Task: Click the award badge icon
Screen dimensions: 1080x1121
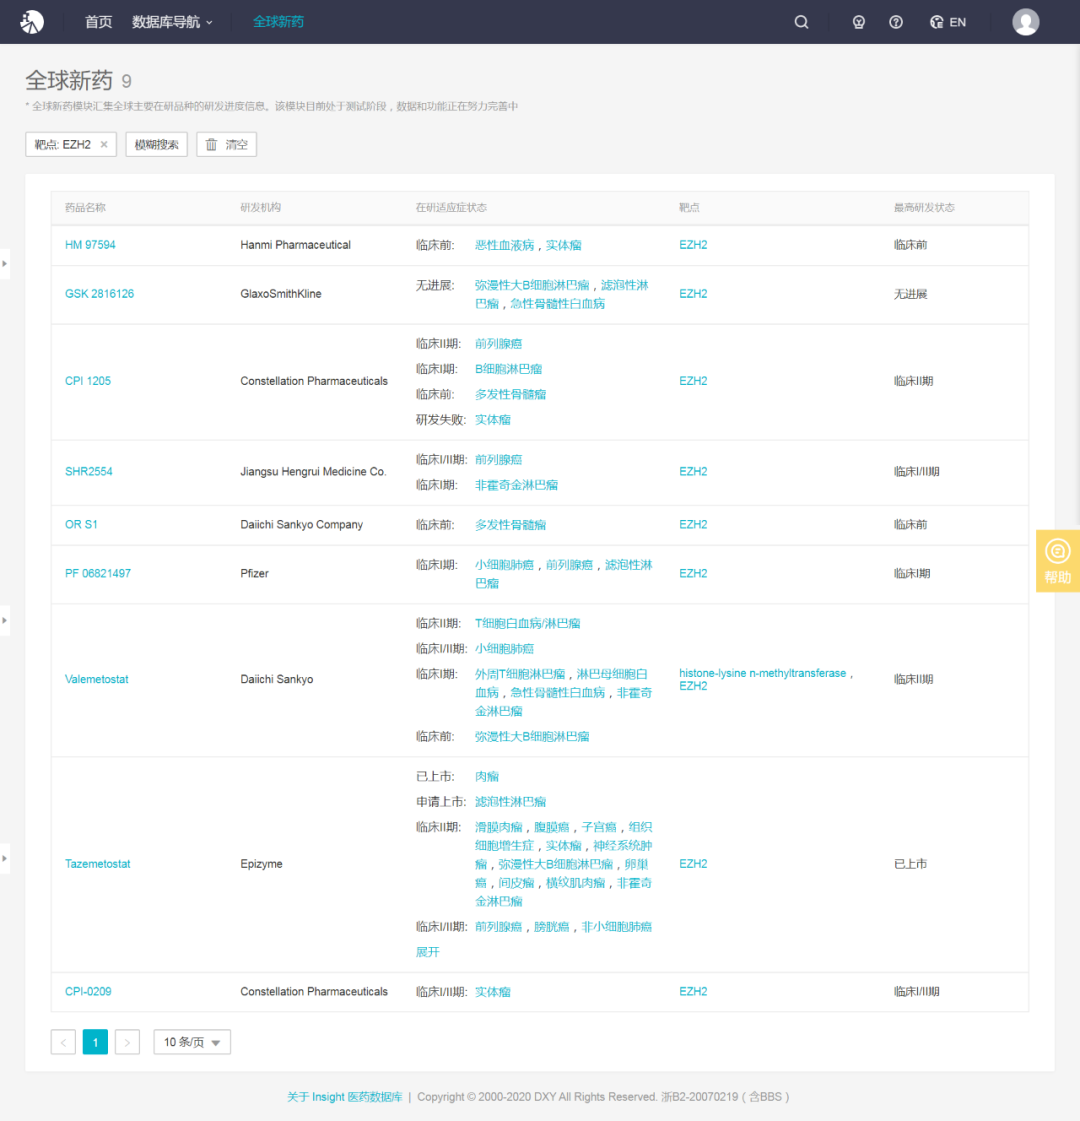Action: 858,22
